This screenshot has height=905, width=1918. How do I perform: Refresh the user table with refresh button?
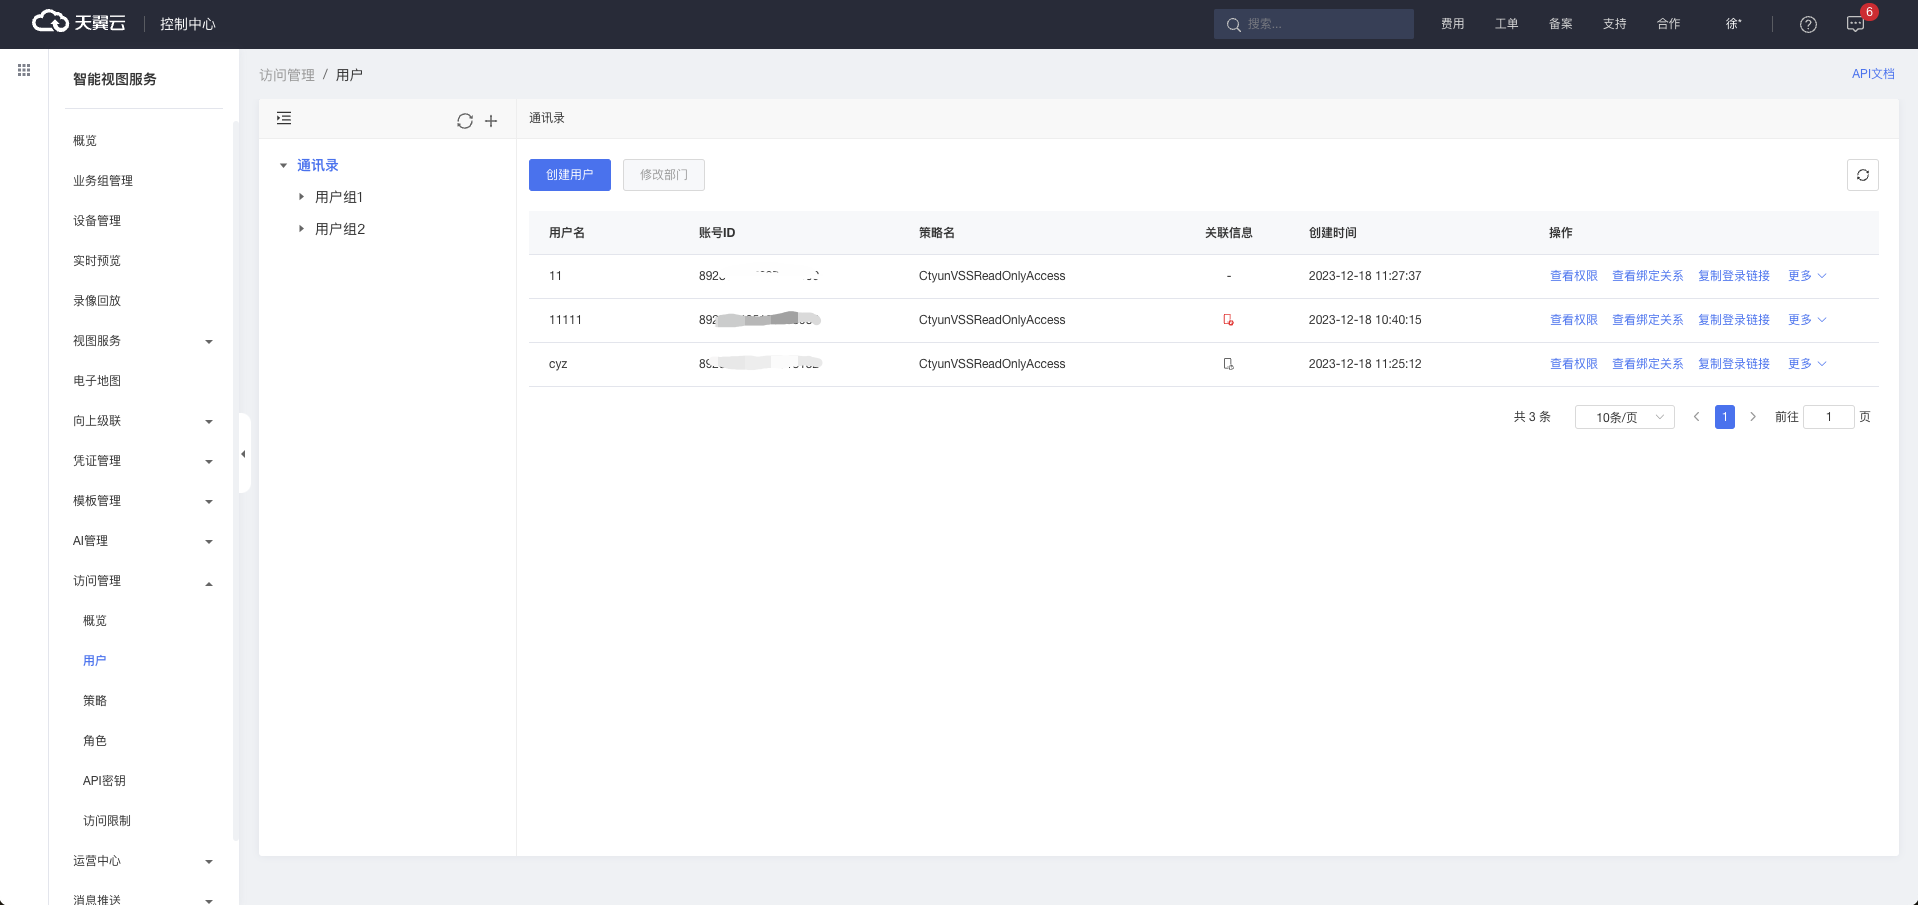tap(1862, 175)
